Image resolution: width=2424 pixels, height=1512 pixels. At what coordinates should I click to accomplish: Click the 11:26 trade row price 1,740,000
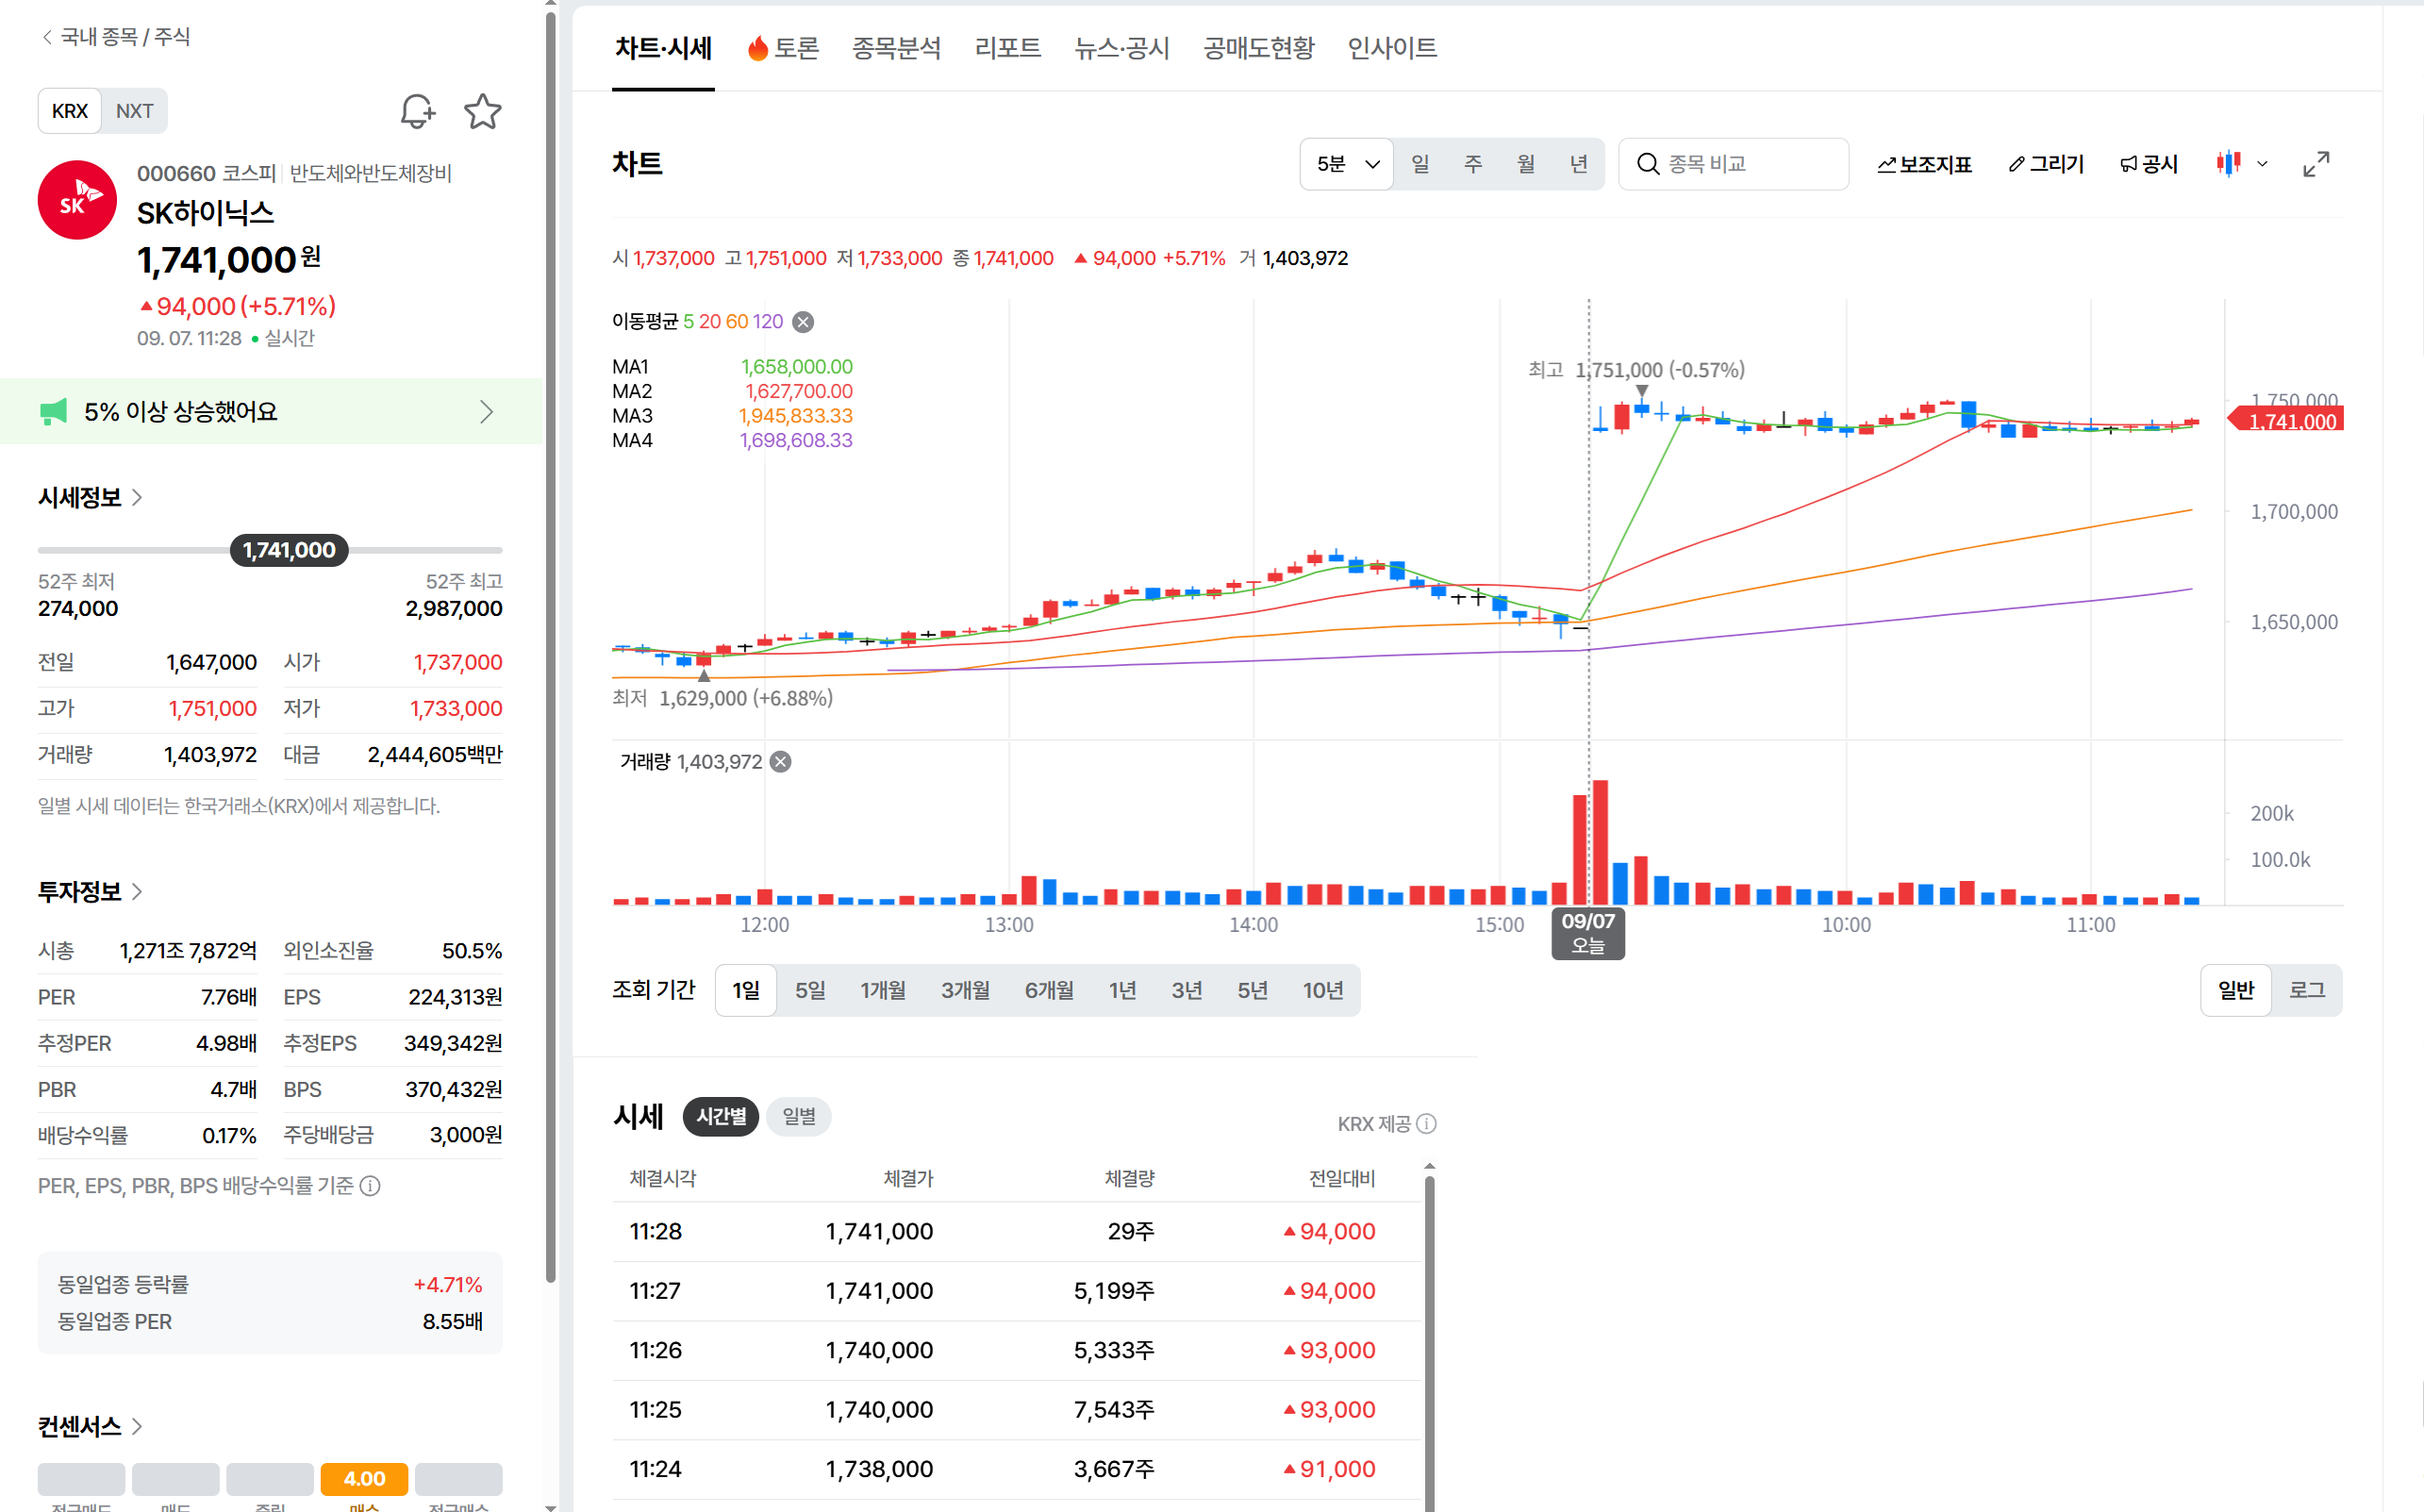(879, 1351)
